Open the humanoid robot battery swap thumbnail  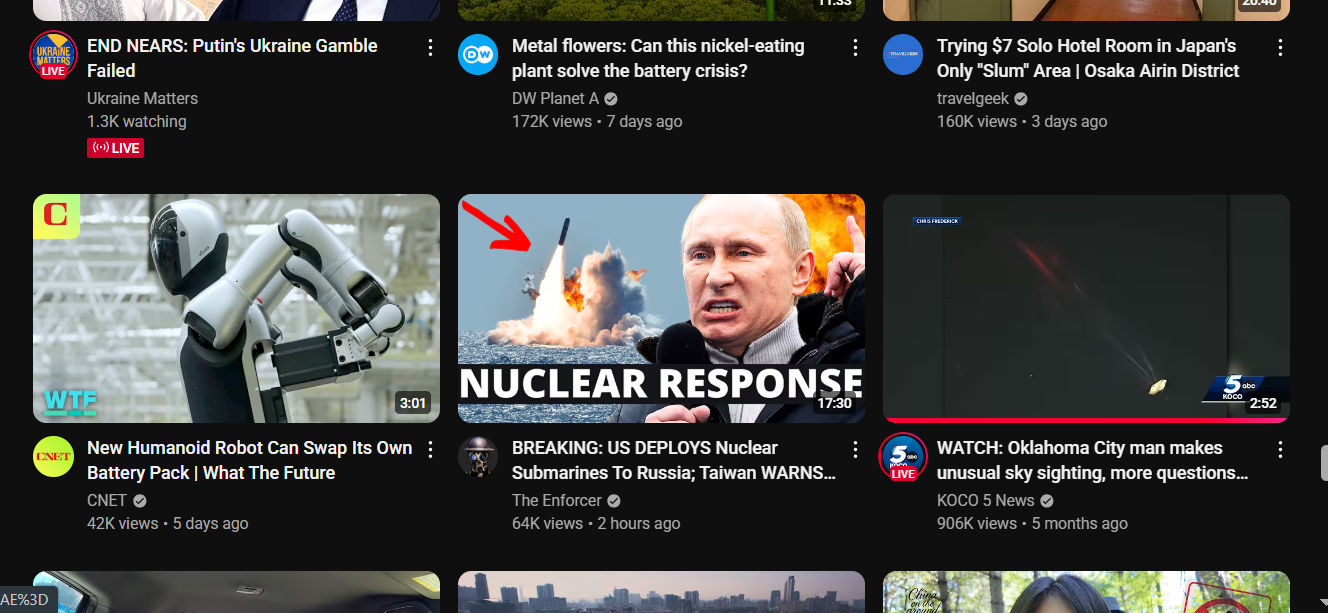click(x=236, y=307)
